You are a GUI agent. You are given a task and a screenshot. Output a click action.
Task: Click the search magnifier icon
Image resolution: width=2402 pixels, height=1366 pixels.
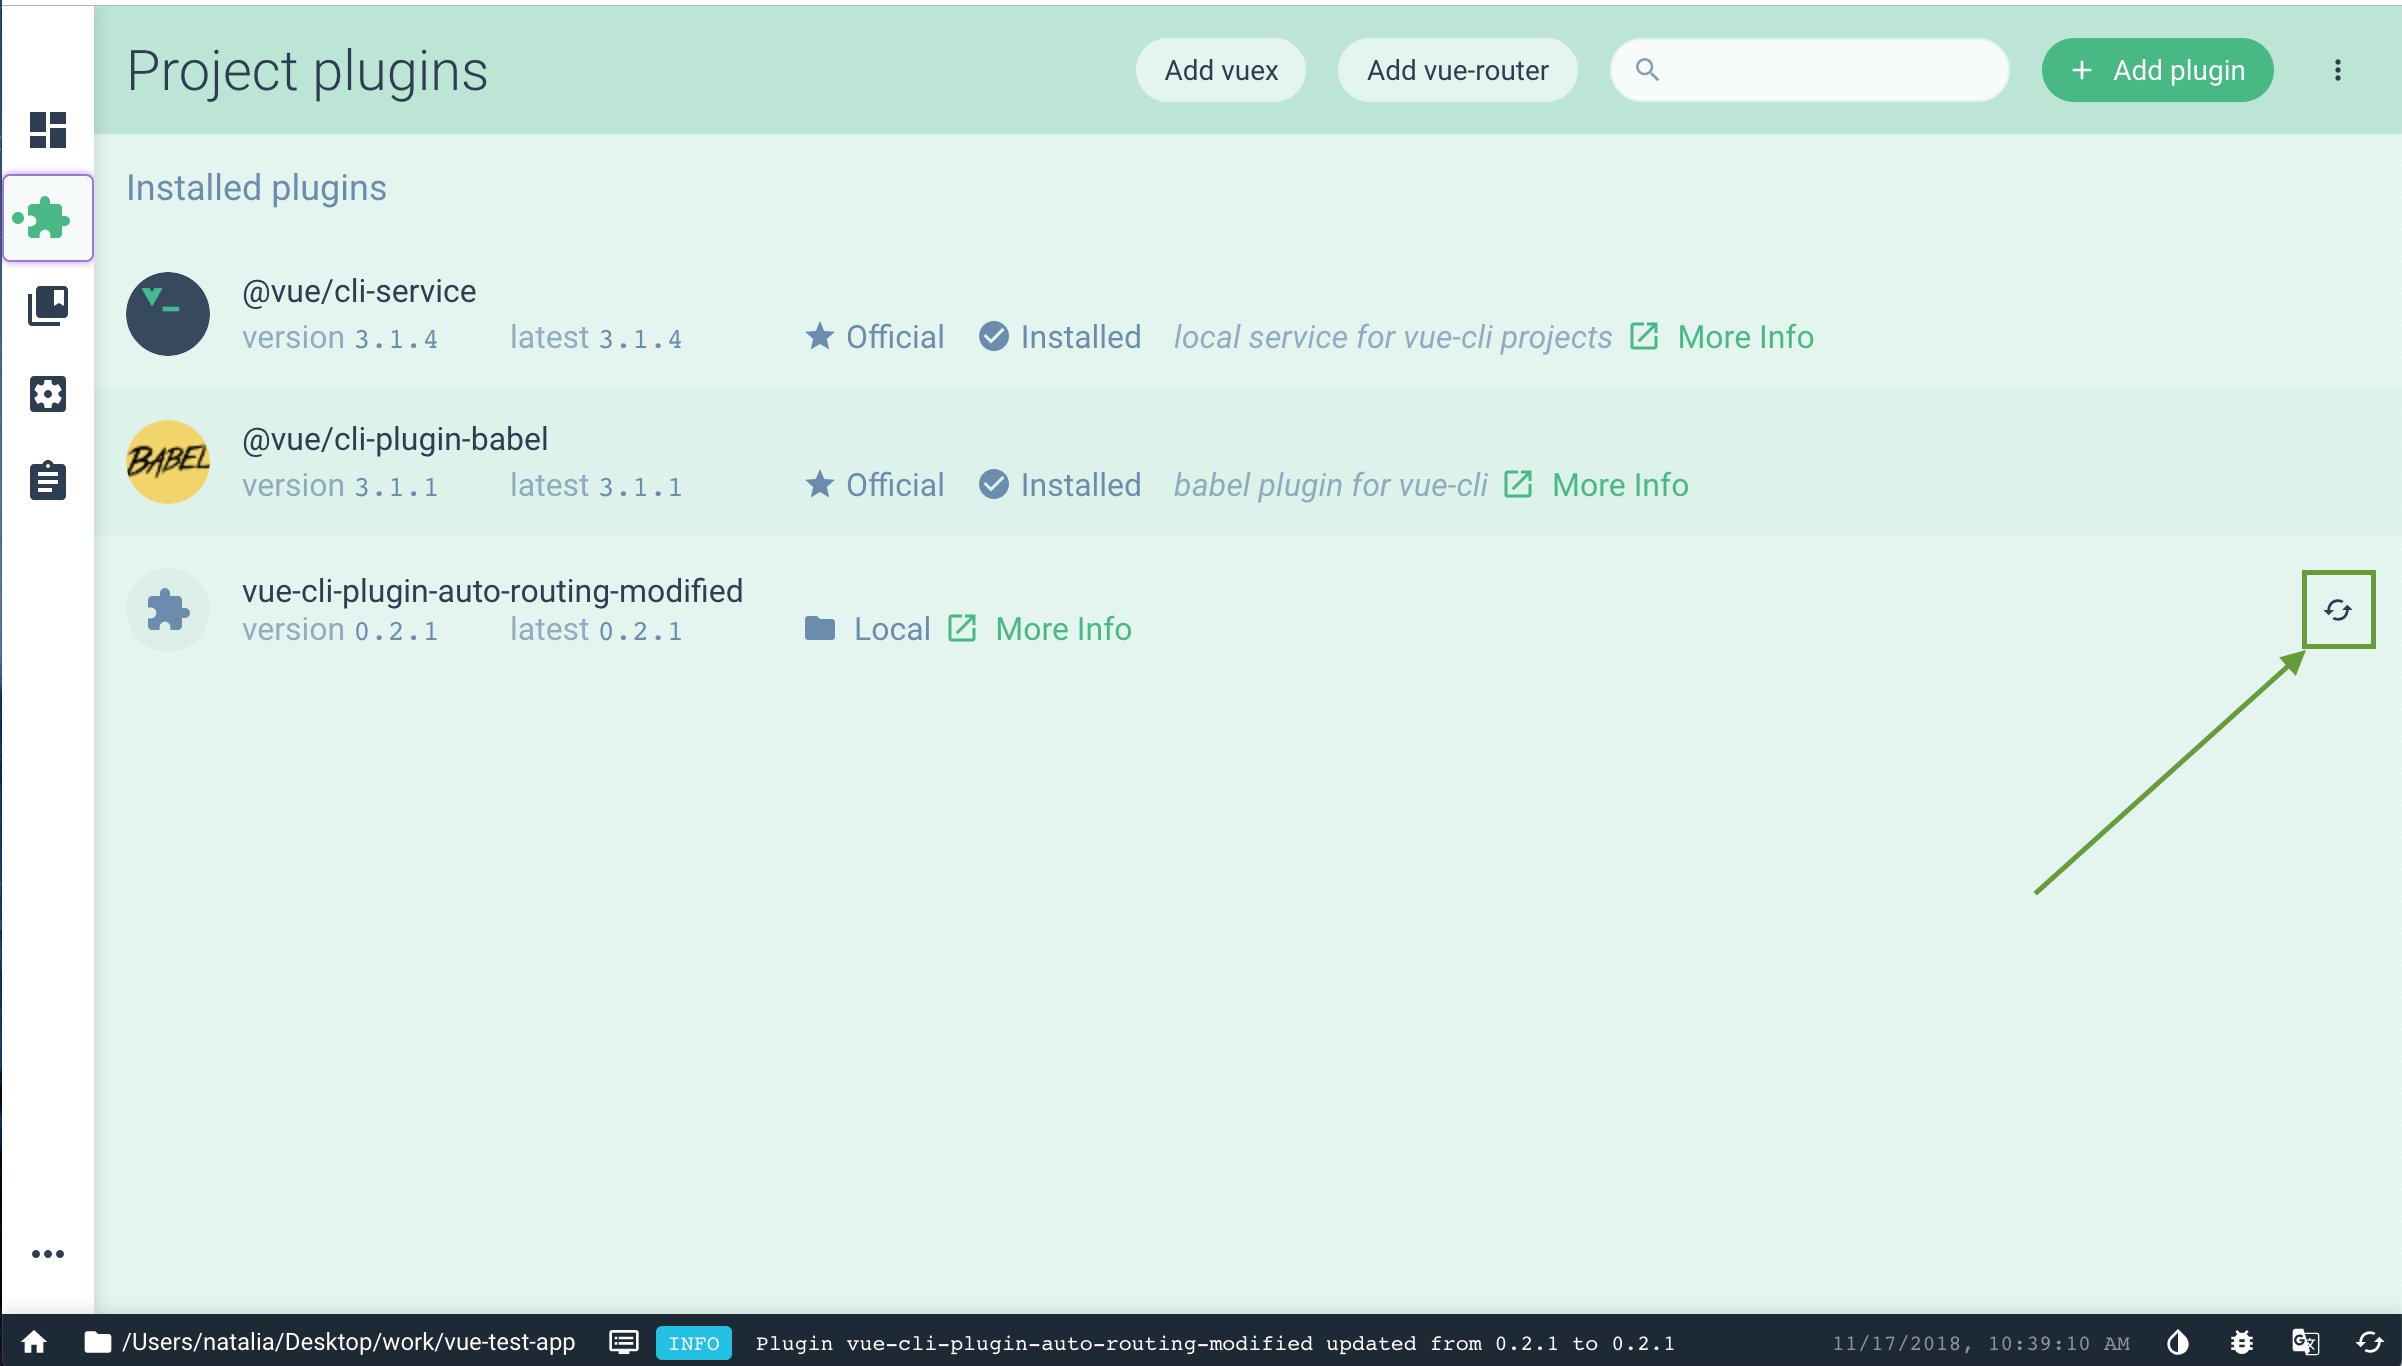[1646, 69]
